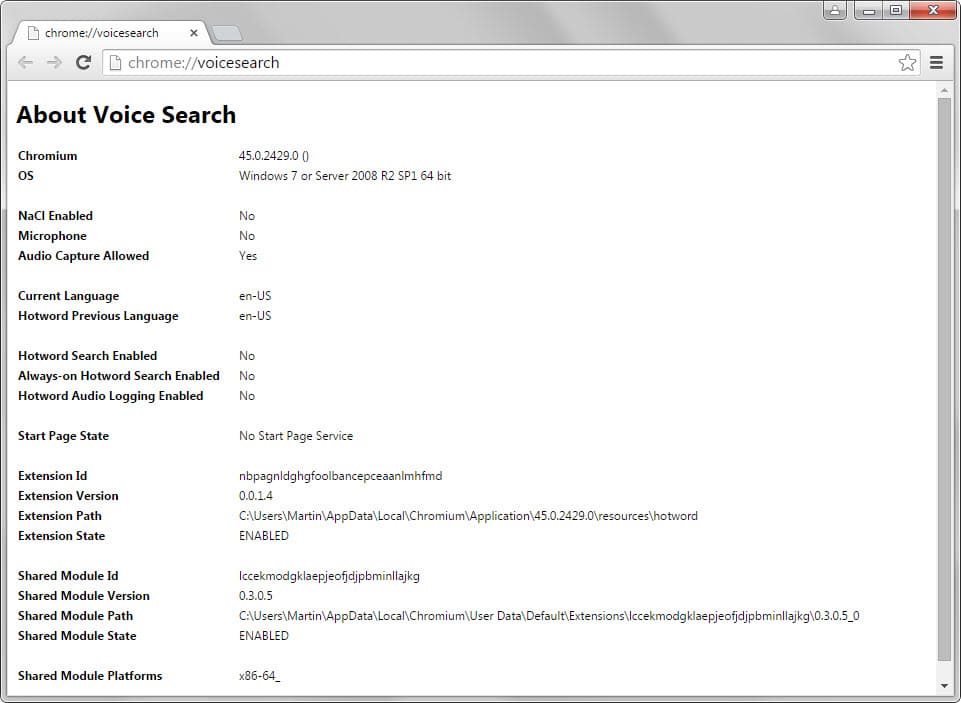Click the Extension Id value string
Viewport: 961px width, 703px height.
tap(340, 476)
